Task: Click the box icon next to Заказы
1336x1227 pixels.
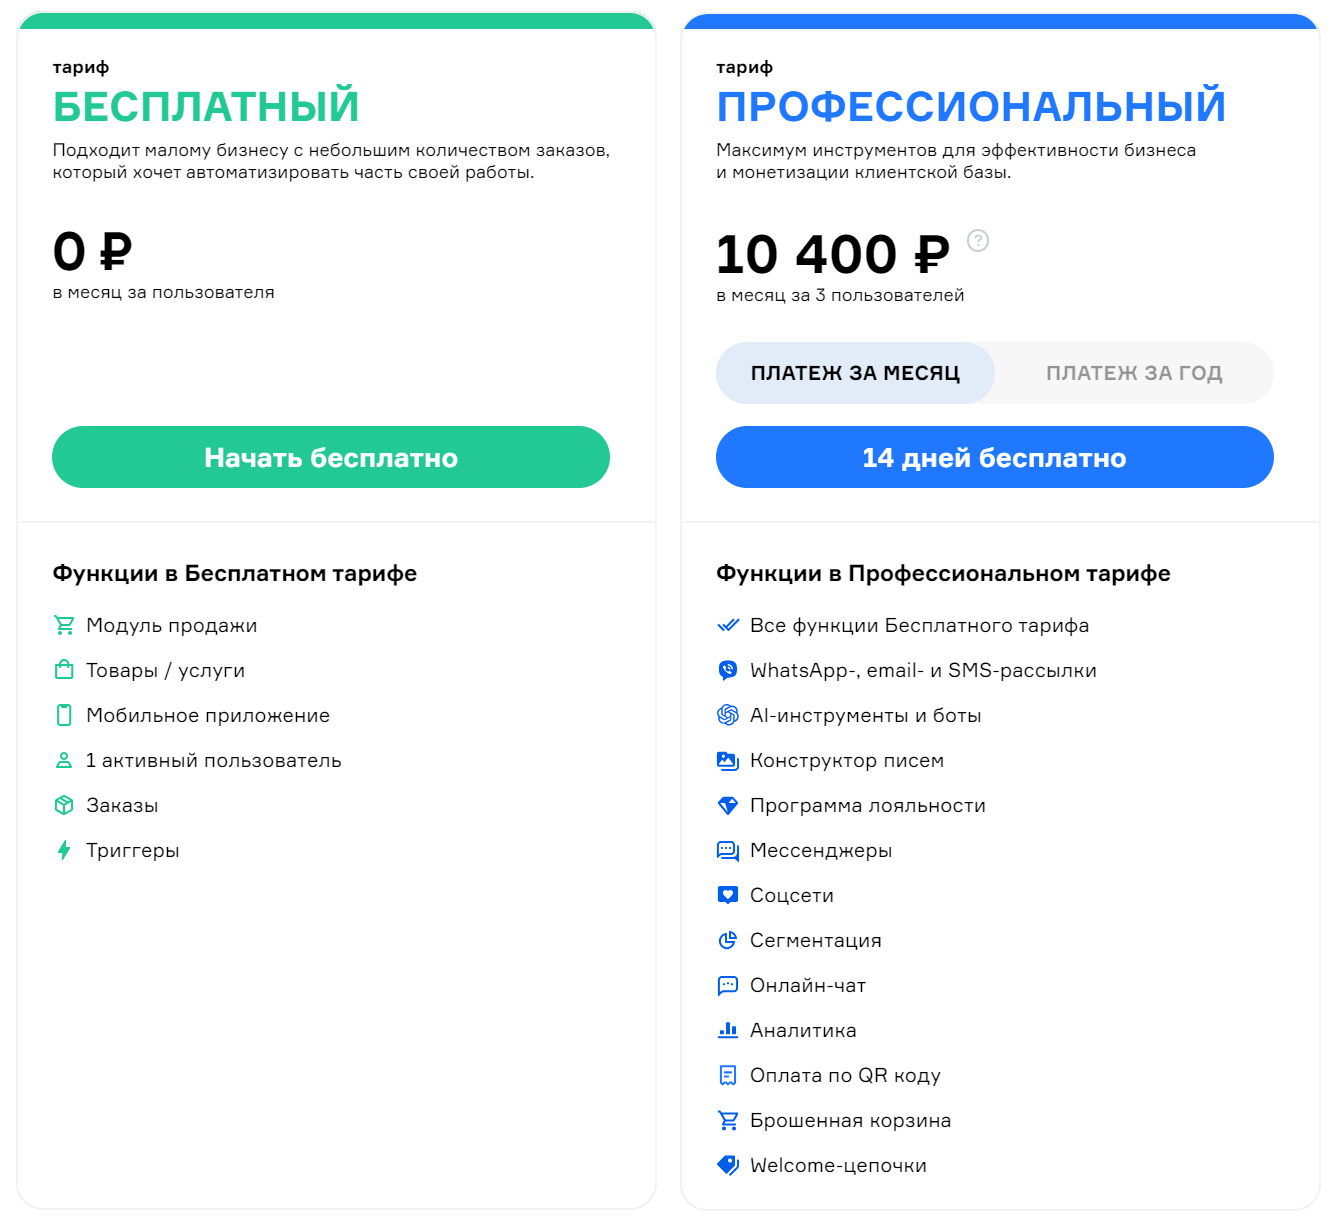Action: pyautogui.click(x=64, y=805)
